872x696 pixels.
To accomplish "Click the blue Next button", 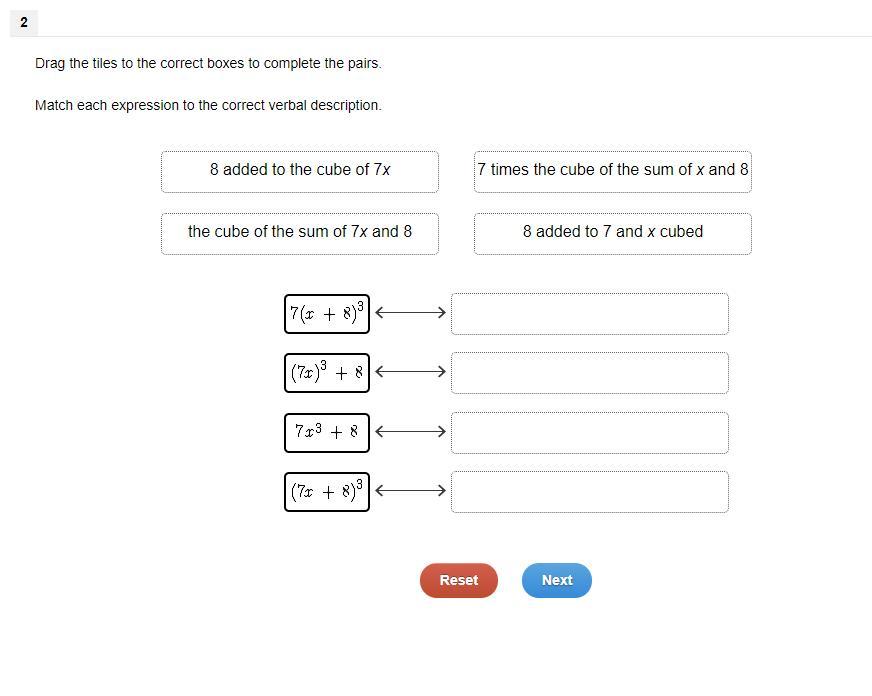I will 557,580.
